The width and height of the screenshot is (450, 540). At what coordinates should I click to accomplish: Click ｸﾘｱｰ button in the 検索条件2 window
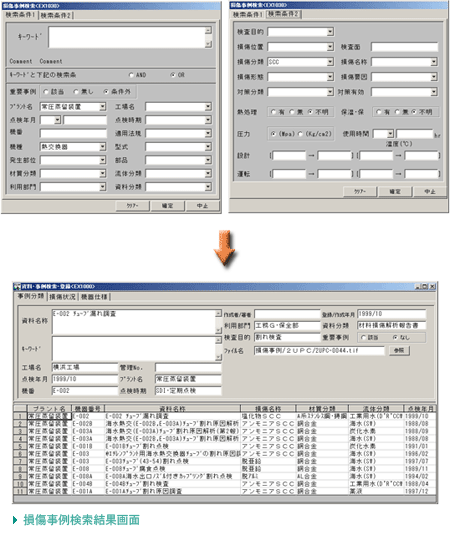(x=360, y=192)
